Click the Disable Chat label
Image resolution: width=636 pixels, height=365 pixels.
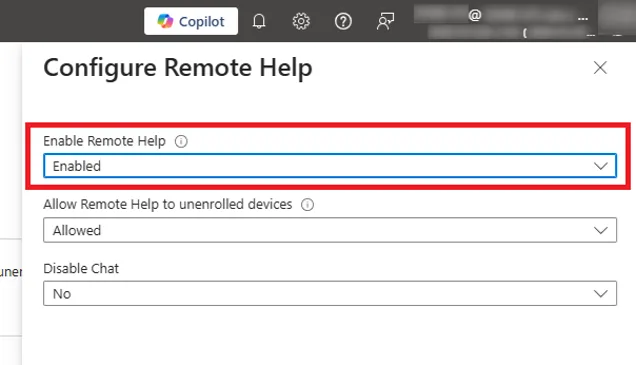coord(81,268)
